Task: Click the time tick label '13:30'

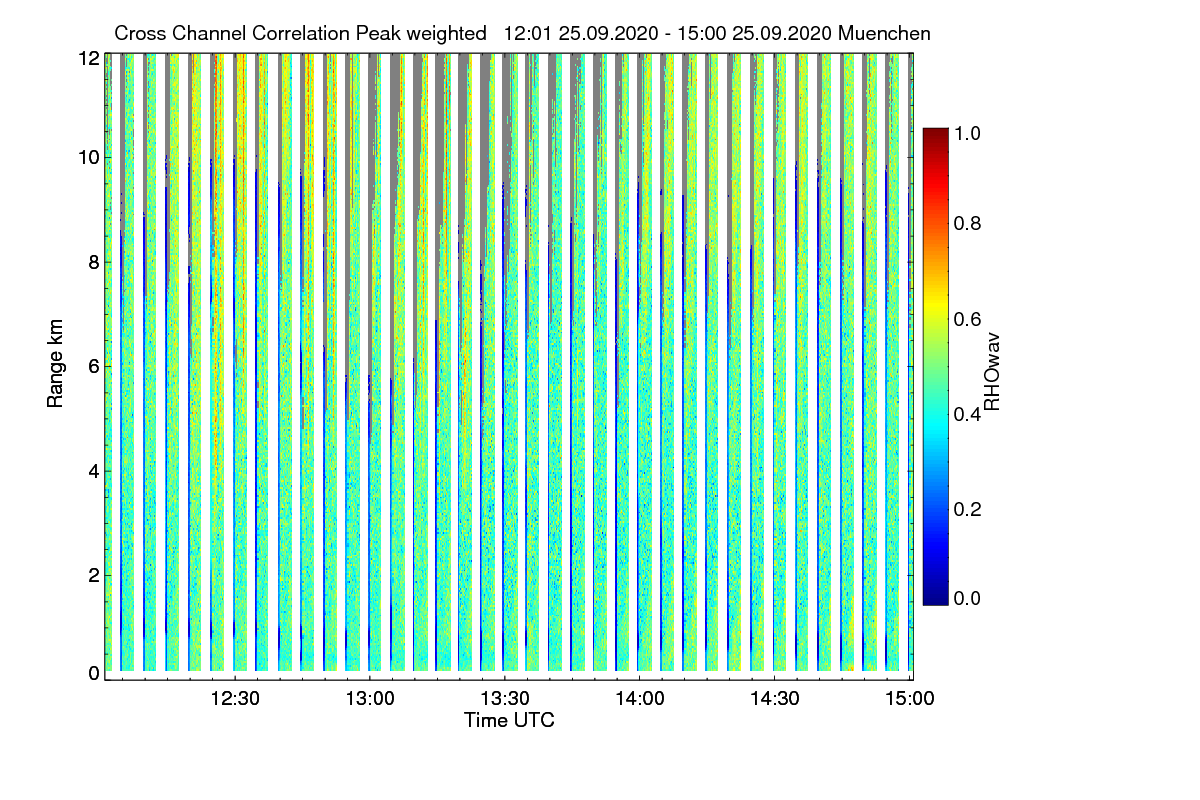Action: coord(505,699)
